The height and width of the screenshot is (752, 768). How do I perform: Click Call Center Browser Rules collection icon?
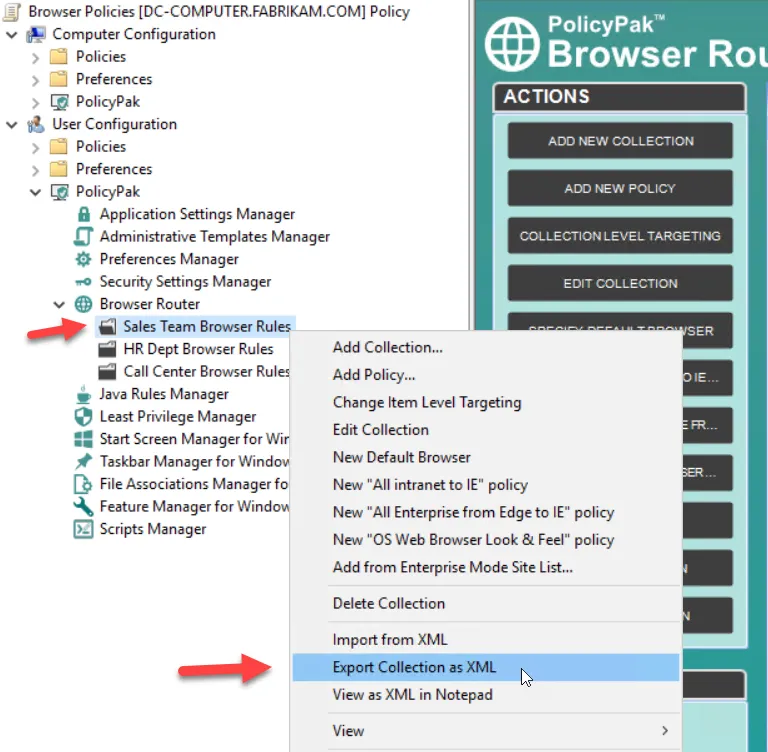[x=107, y=372]
